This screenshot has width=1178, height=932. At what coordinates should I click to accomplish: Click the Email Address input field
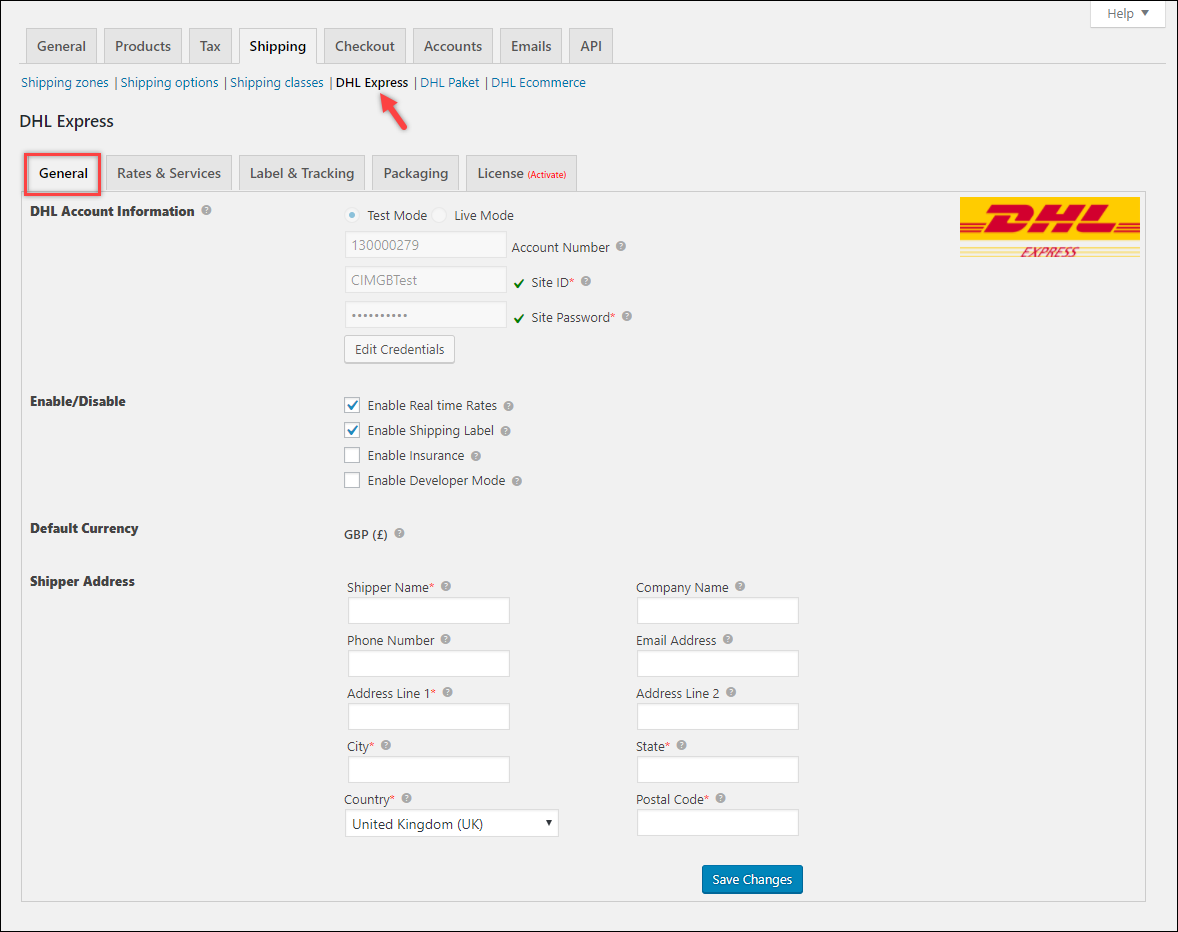click(x=717, y=664)
